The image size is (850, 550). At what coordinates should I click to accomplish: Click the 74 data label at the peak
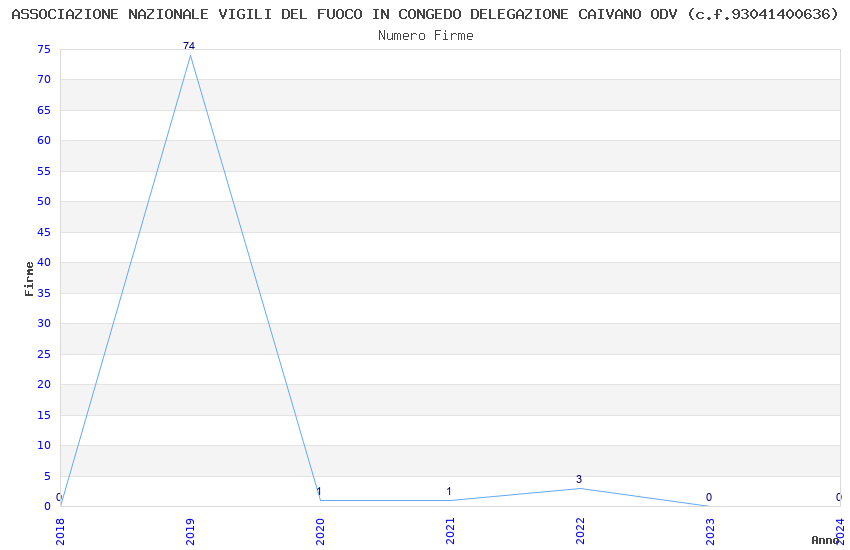189,46
